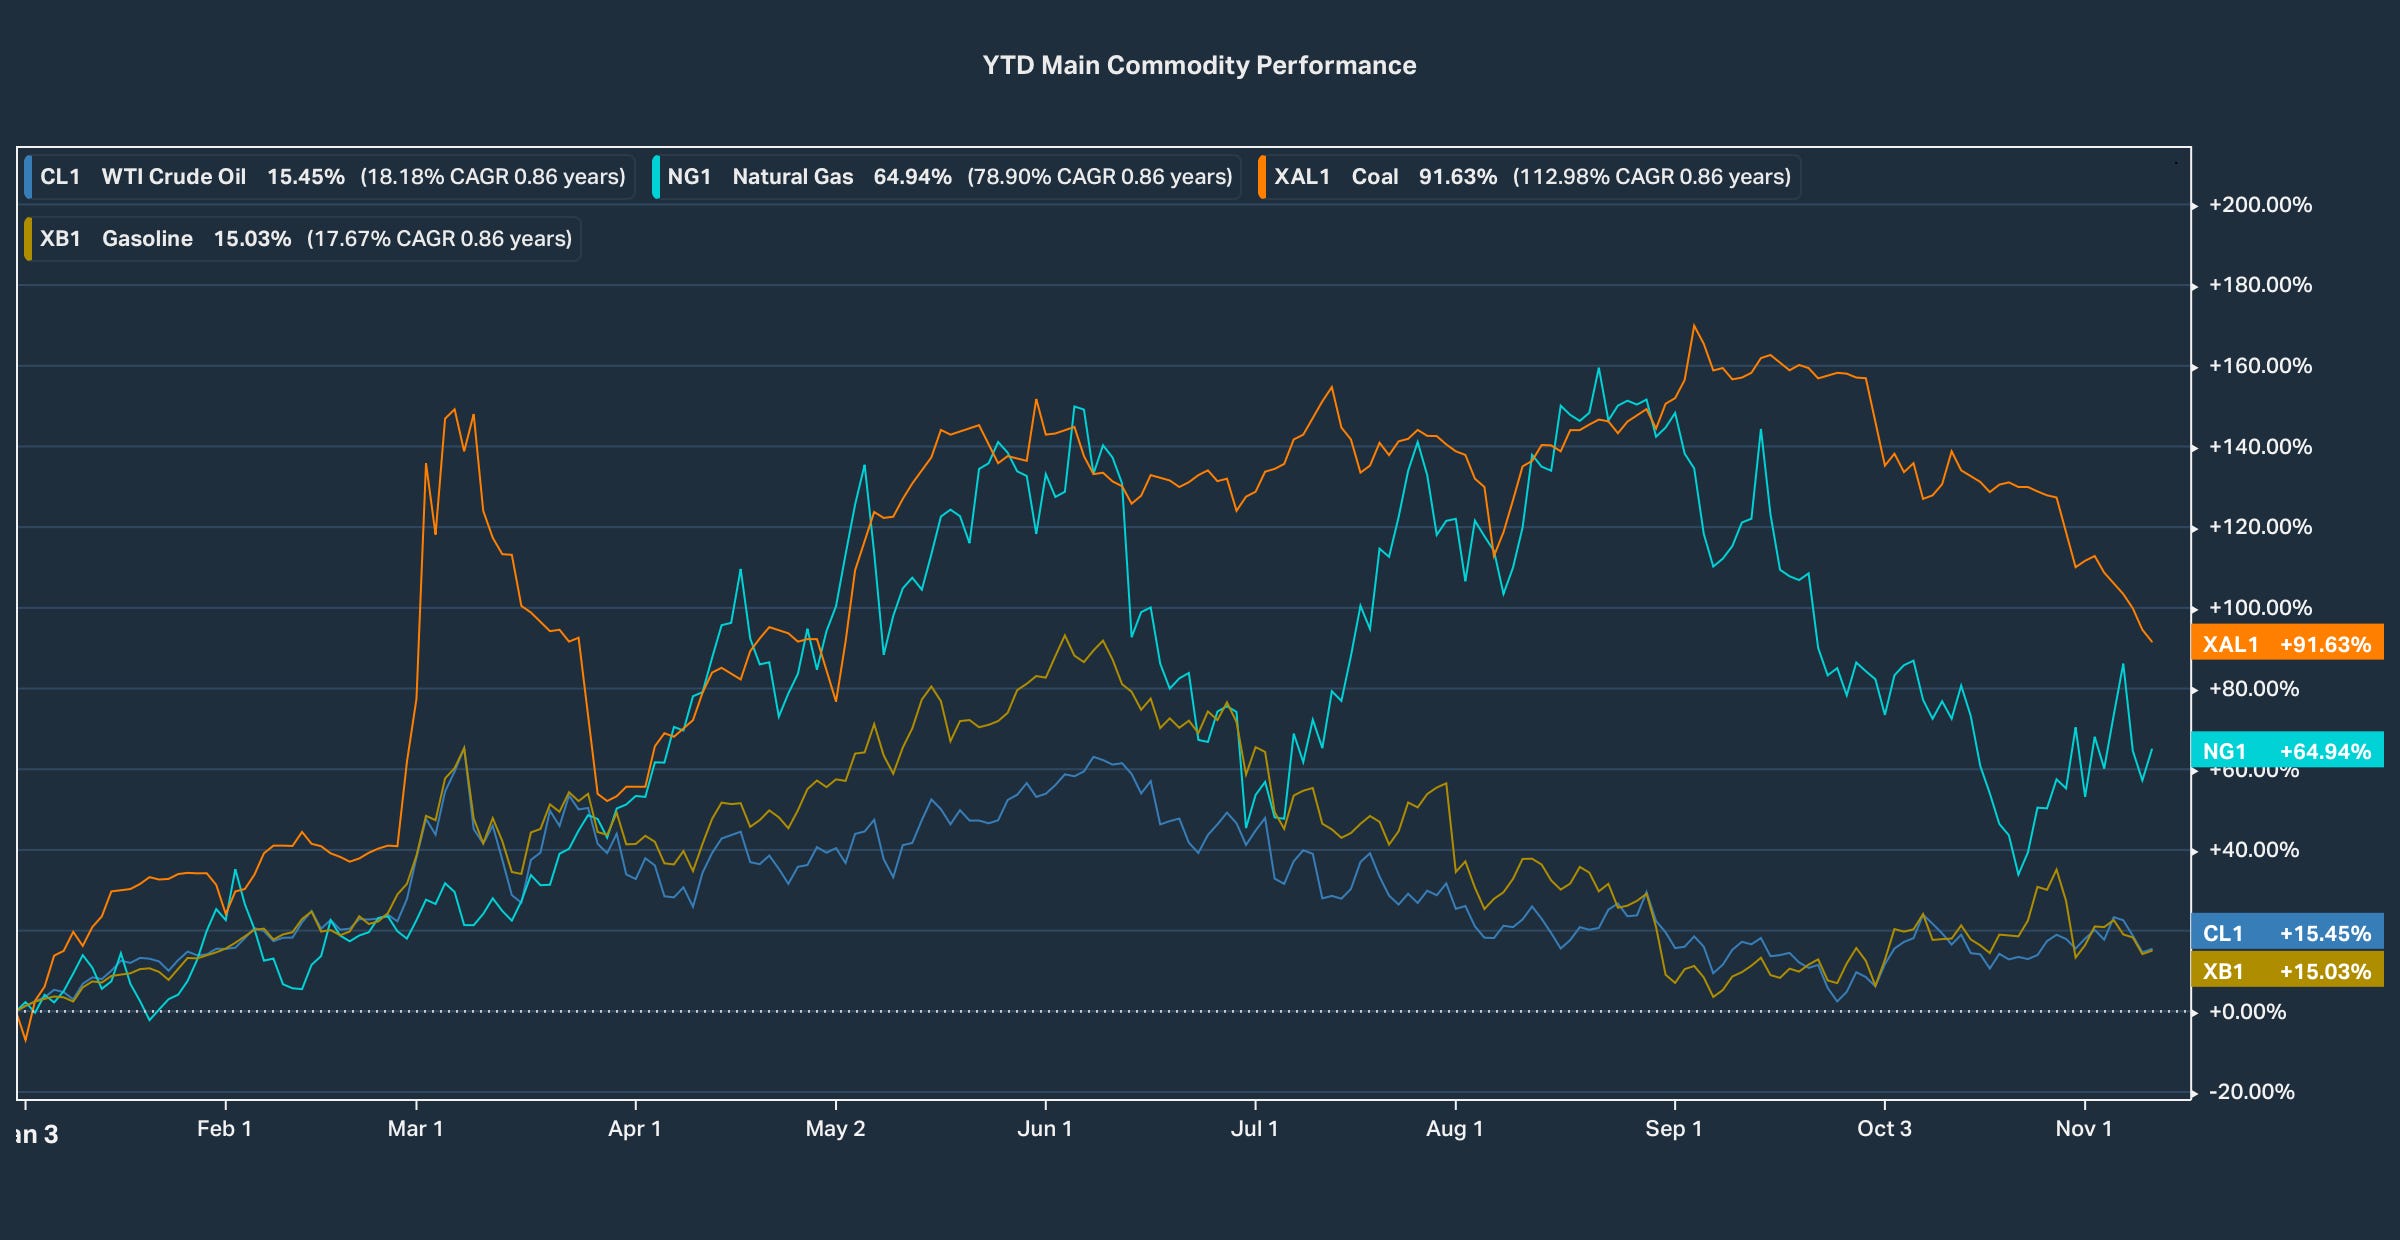Click the +200.00% y-axis label

tap(2260, 205)
